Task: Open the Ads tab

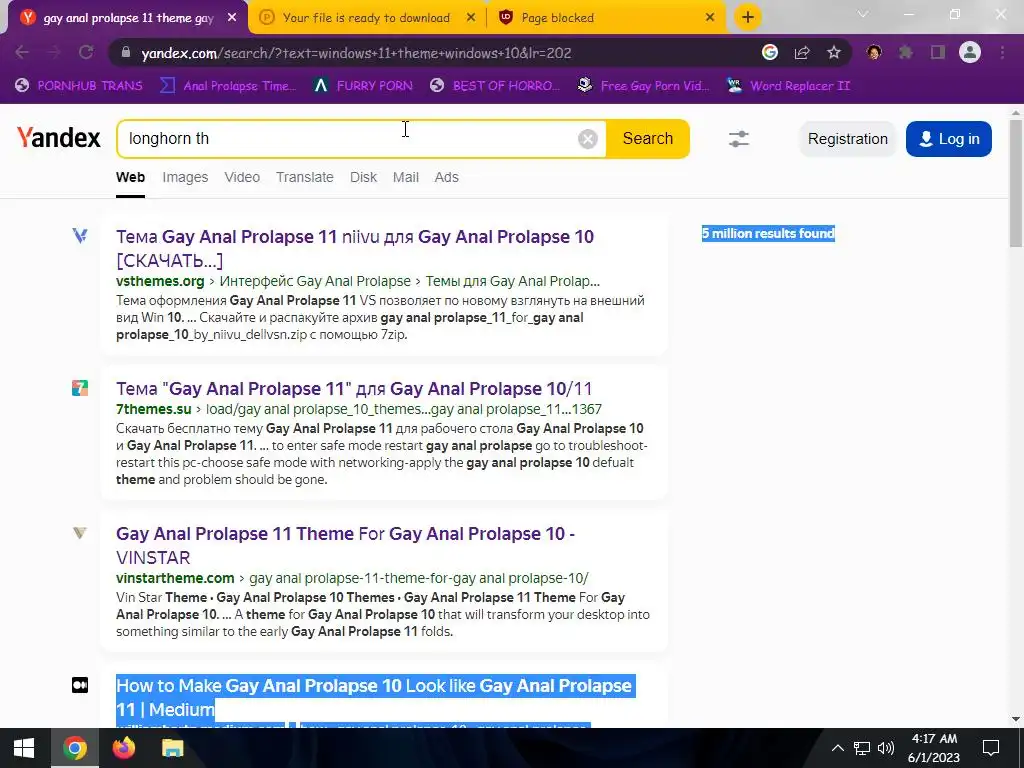Action: 447,177
